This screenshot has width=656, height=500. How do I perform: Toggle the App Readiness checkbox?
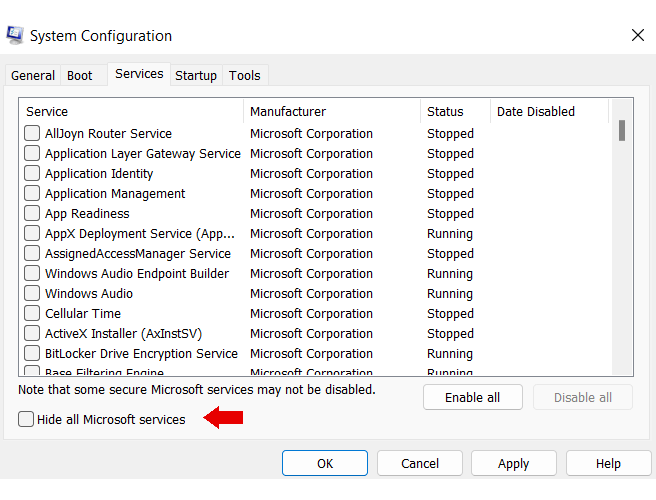32,214
